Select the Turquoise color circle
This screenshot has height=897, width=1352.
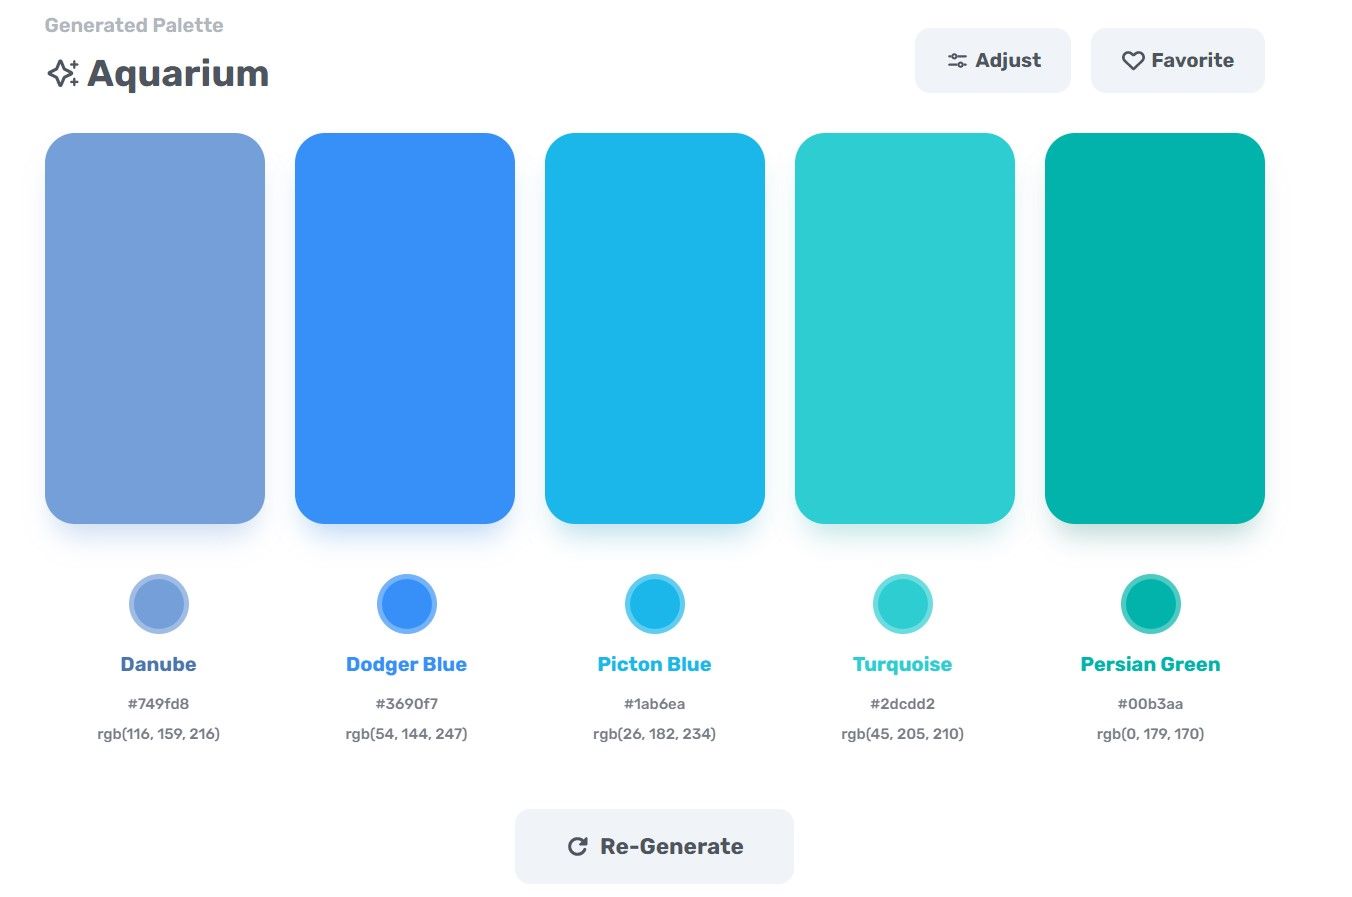902,603
